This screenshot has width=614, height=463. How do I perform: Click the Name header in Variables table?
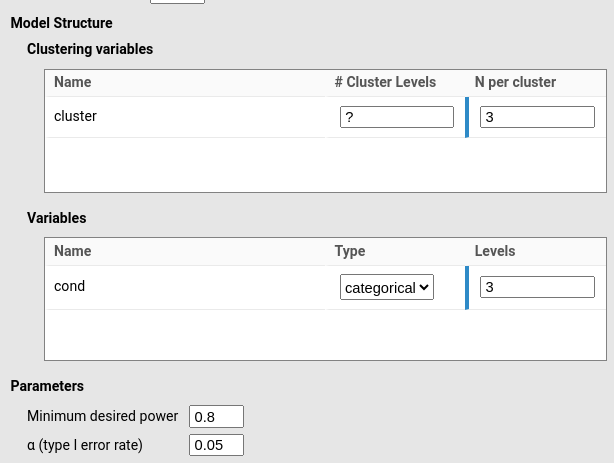(x=73, y=251)
